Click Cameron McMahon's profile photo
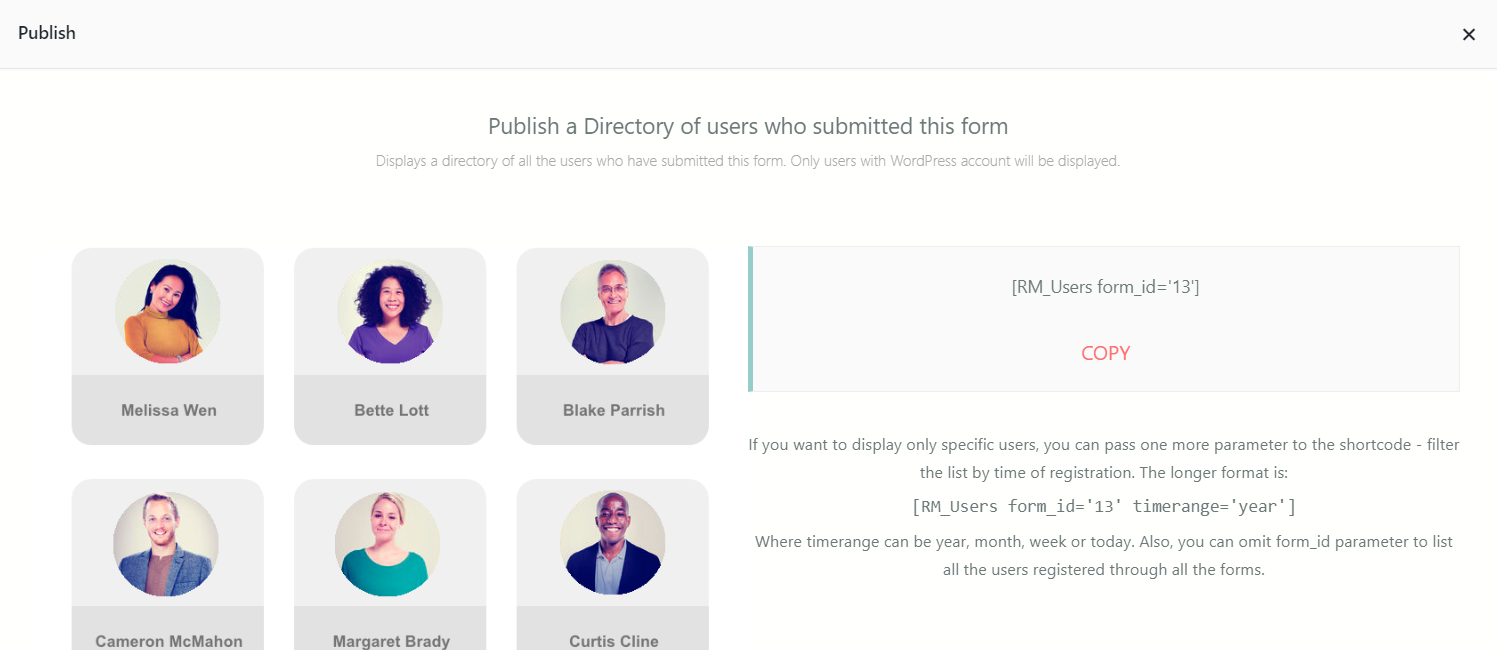1497x650 pixels. tap(167, 543)
